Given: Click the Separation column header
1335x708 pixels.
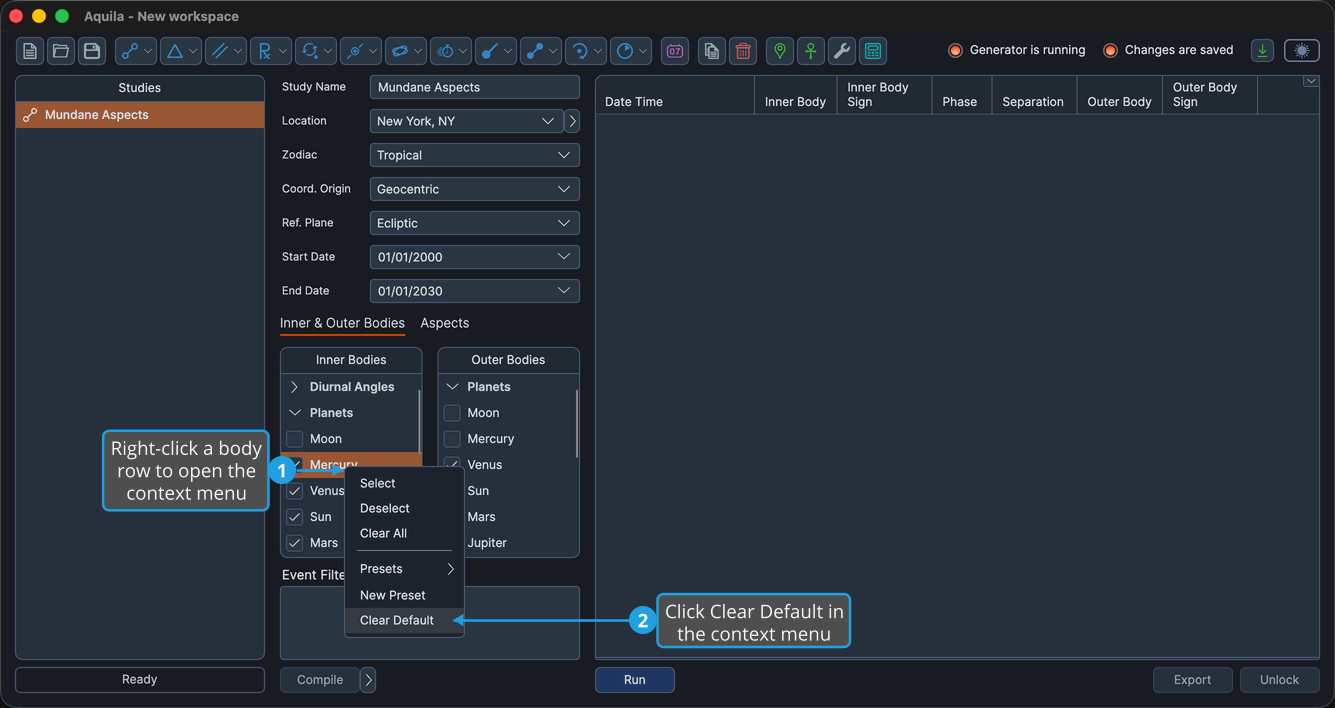Looking at the screenshot, I should tap(1033, 95).
